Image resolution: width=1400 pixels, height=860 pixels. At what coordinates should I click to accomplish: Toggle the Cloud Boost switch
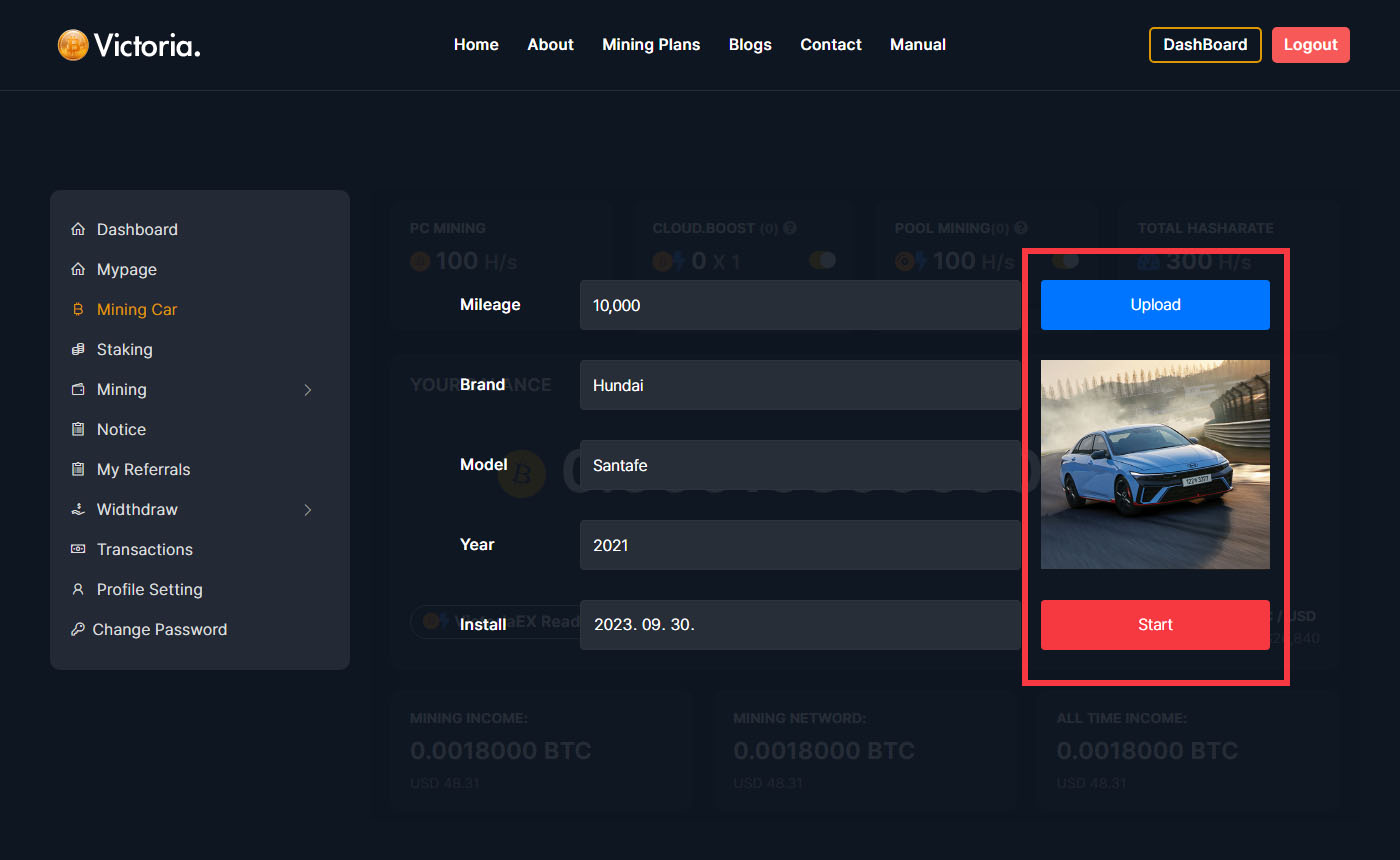[x=822, y=261]
